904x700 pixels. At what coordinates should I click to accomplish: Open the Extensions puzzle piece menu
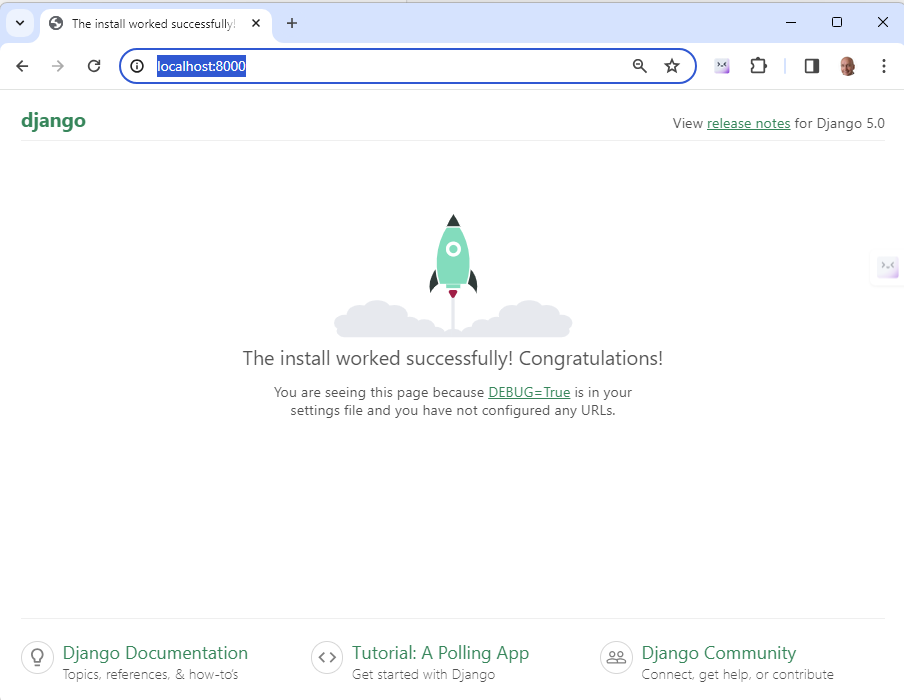click(x=758, y=66)
